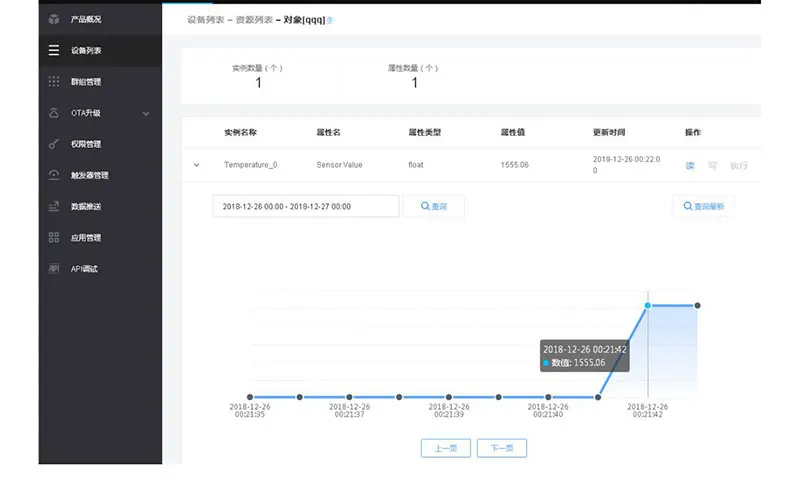Image resolution: width=800 pixels, height=480 pixels.
Task: Expand the Temperature_0 row chevron
Action: coord(196,165)
